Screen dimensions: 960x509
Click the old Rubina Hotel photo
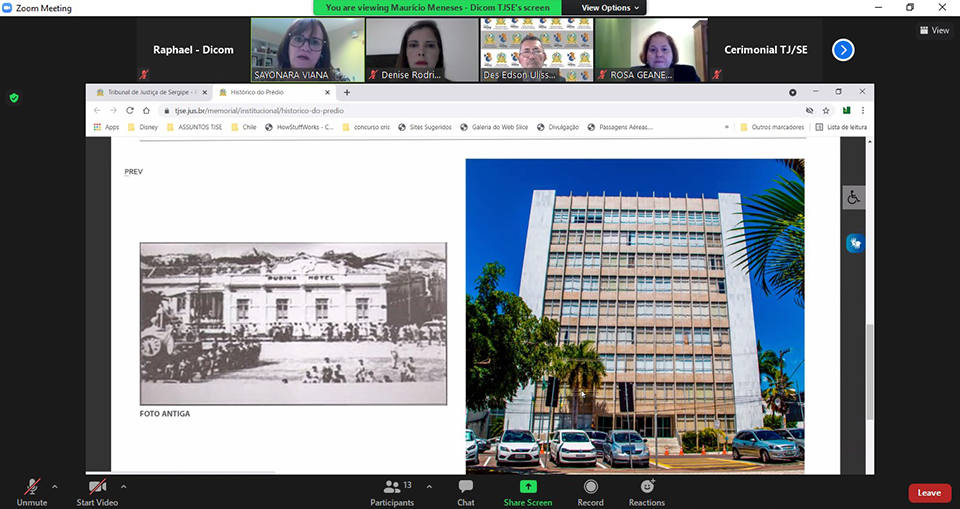tap(293, 323)
